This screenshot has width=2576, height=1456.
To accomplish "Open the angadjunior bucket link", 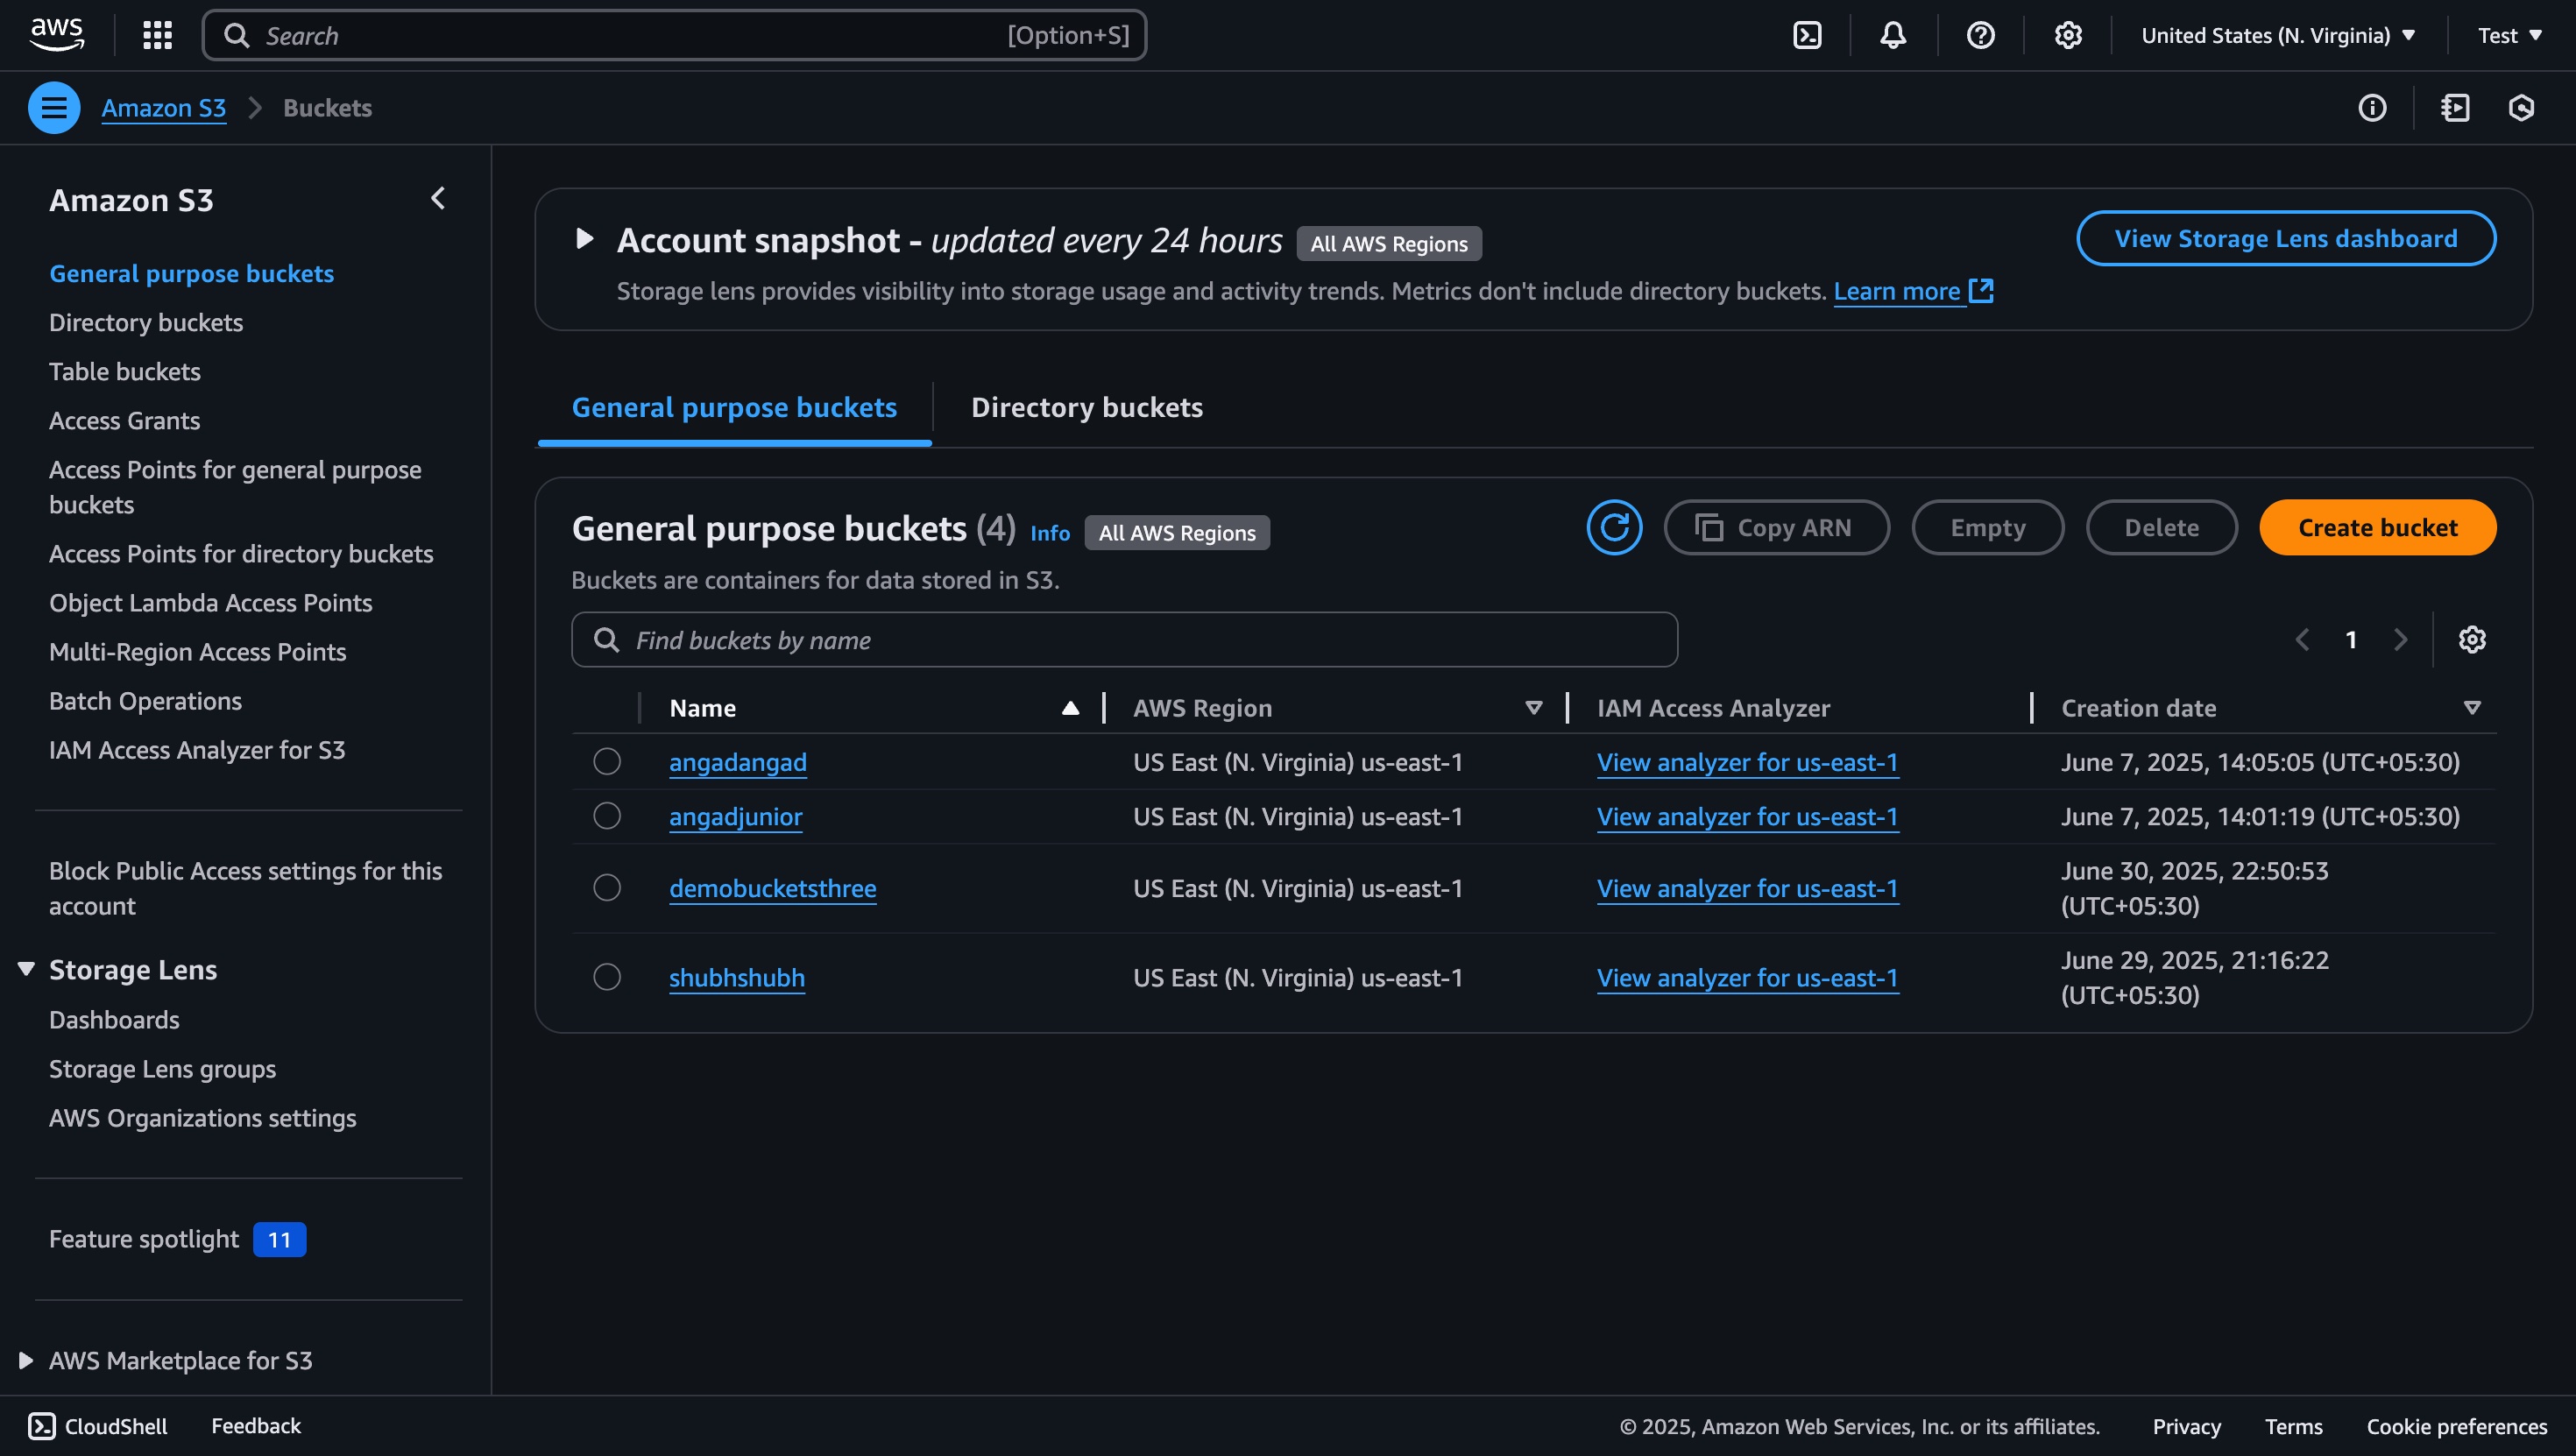I will 735,817.
